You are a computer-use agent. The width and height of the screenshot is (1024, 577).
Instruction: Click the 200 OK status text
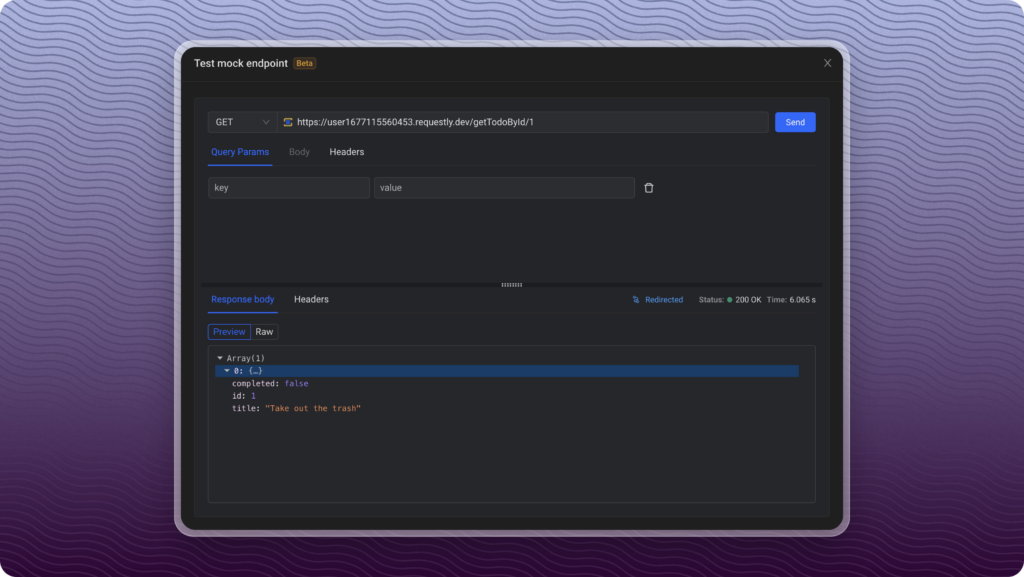[748, 300]
